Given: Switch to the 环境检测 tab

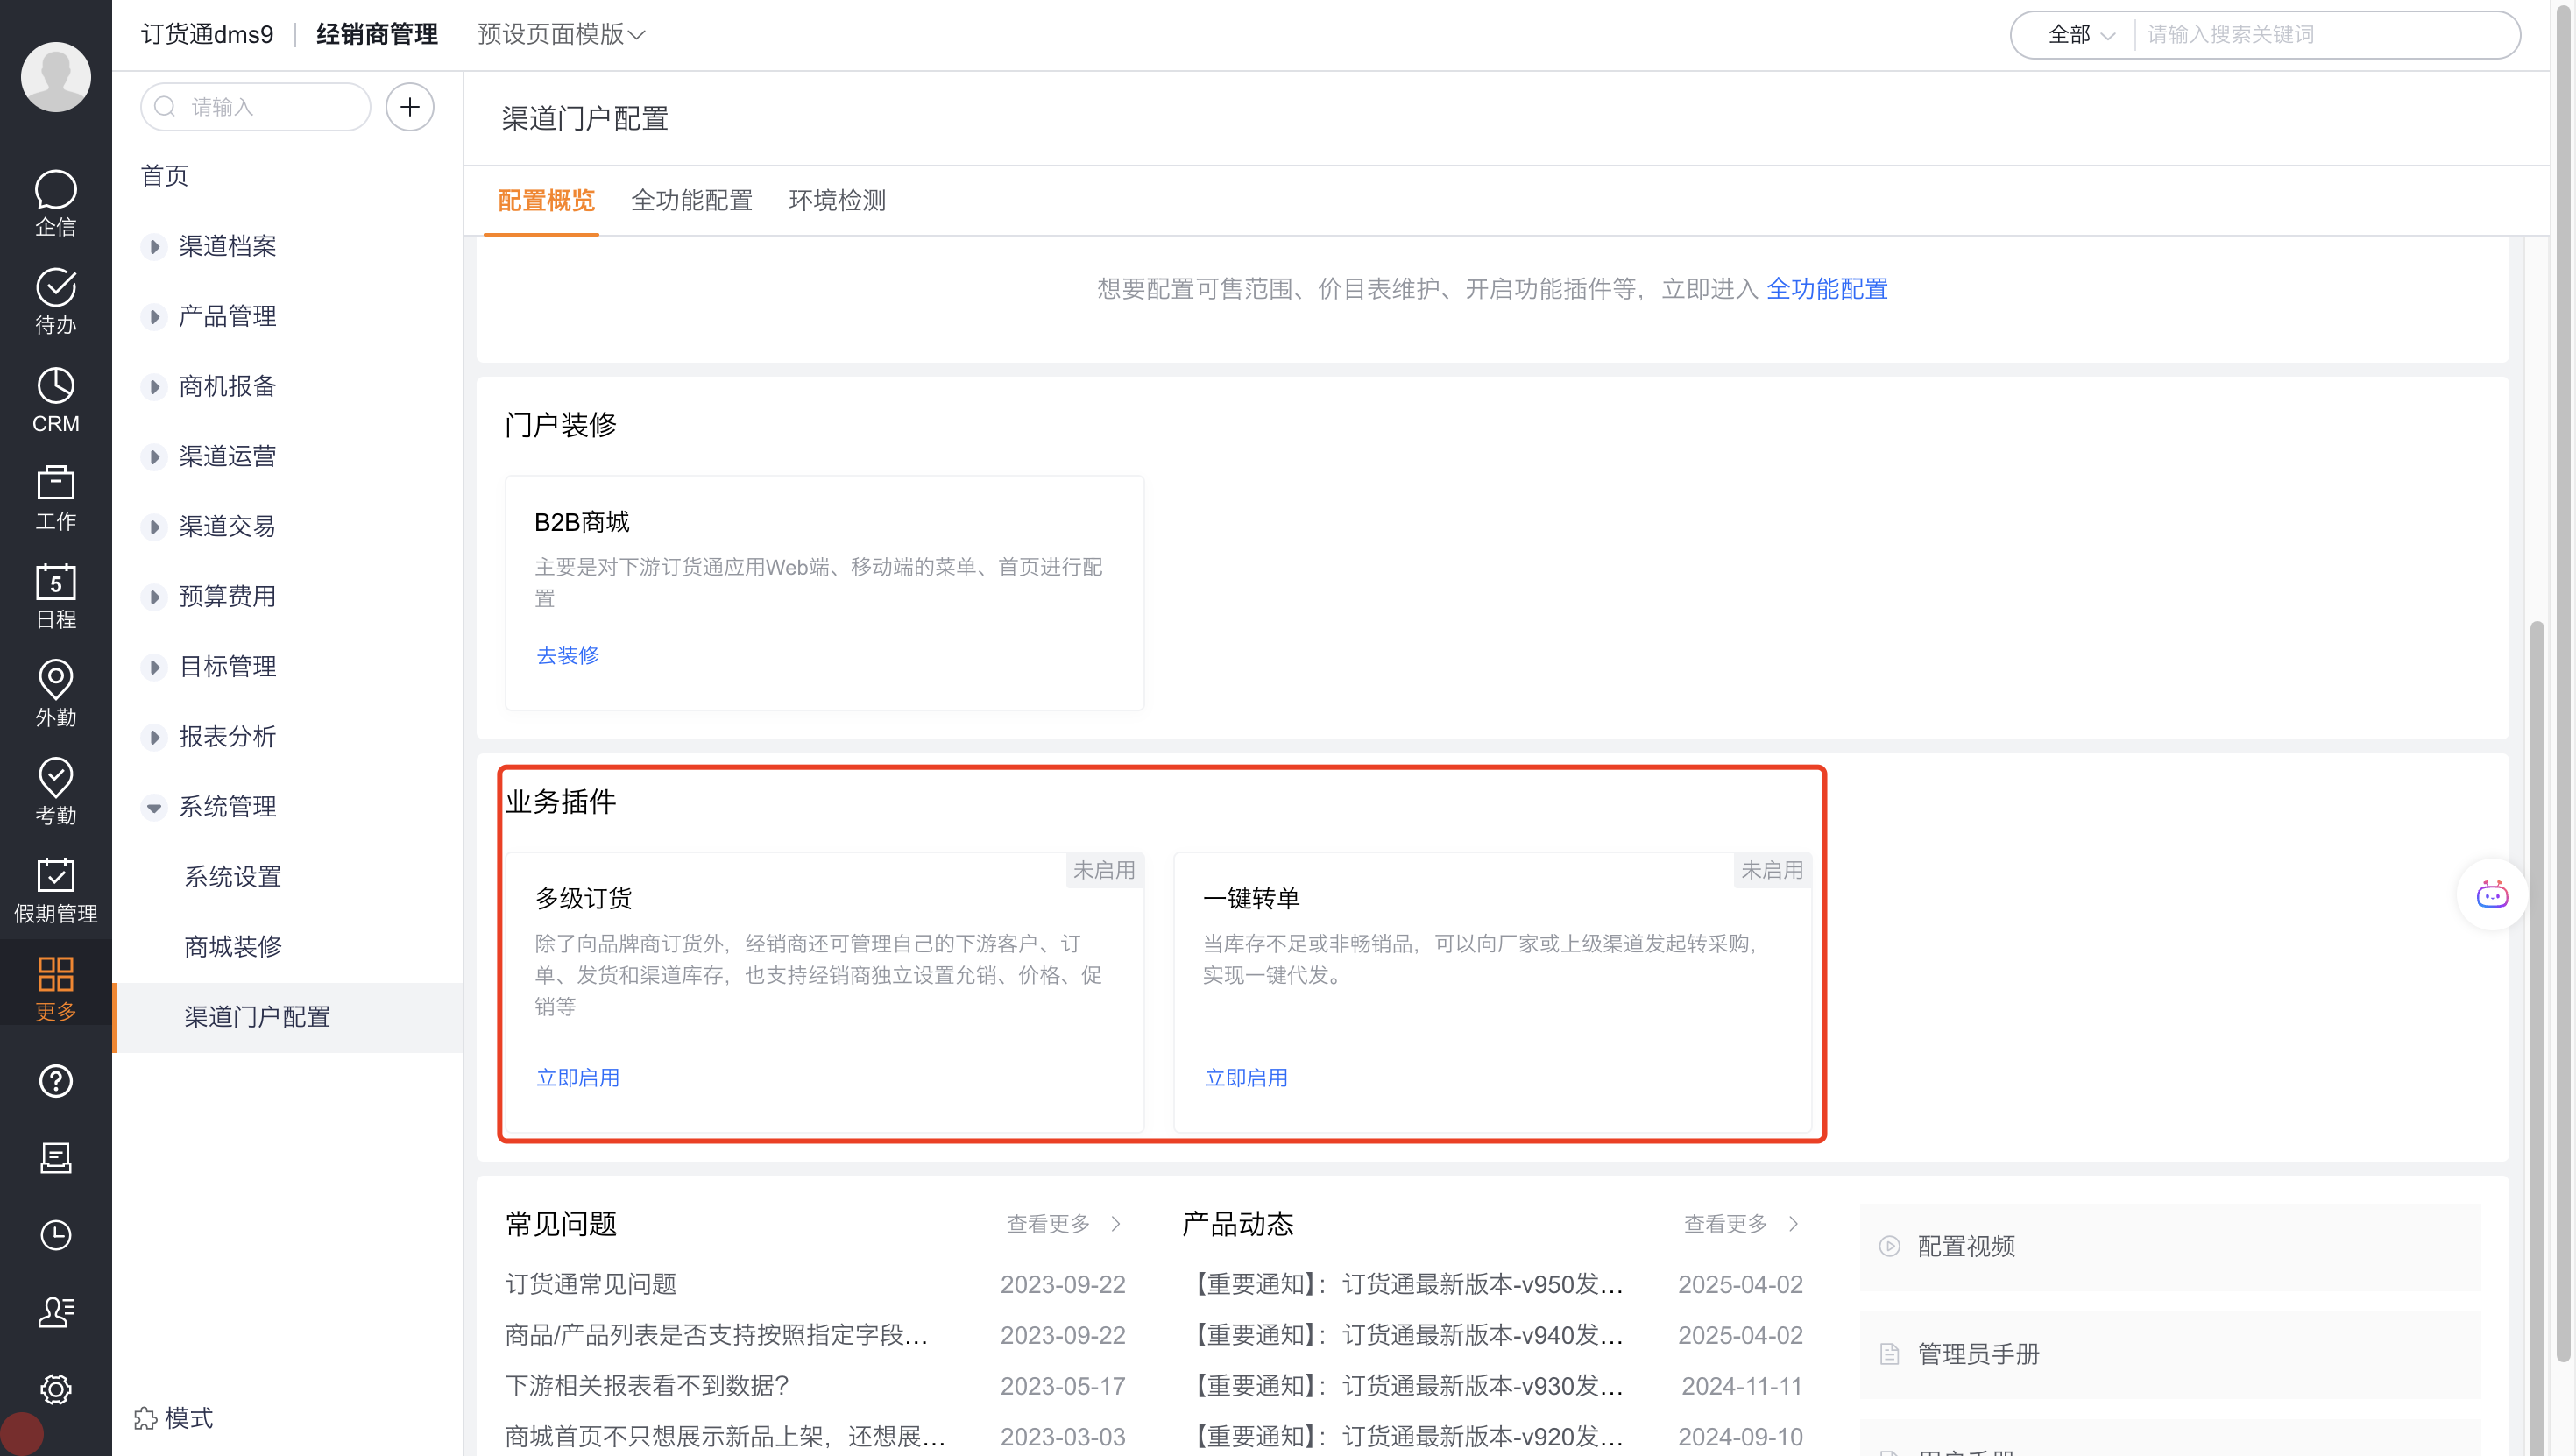Looking at the screenshot, I should pos(837,200).
